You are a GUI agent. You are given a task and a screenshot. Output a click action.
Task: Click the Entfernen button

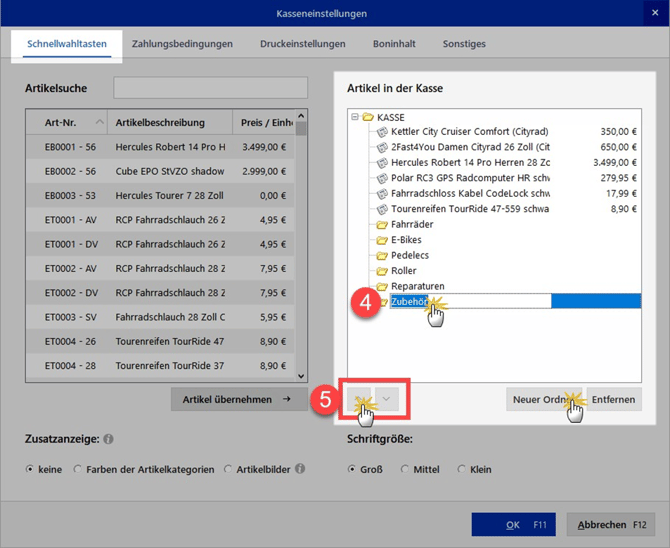click(613, 399)
